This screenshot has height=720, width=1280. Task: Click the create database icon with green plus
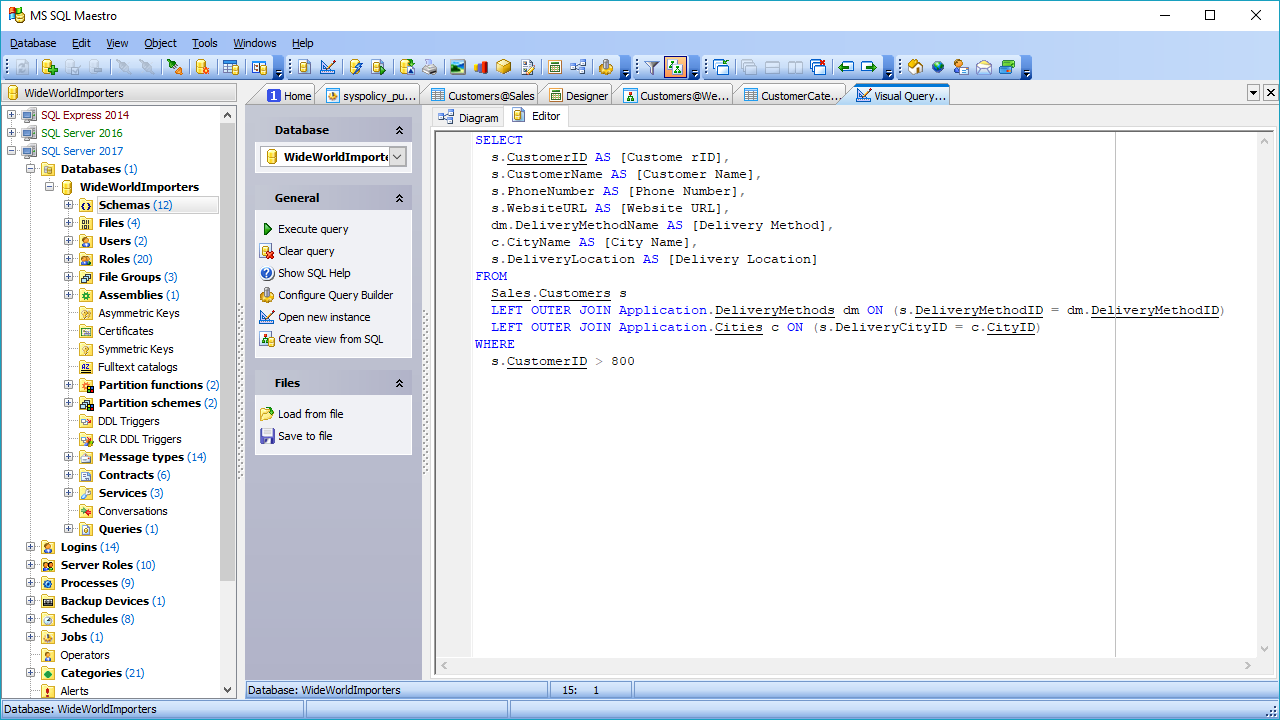(x=48, y=67)
